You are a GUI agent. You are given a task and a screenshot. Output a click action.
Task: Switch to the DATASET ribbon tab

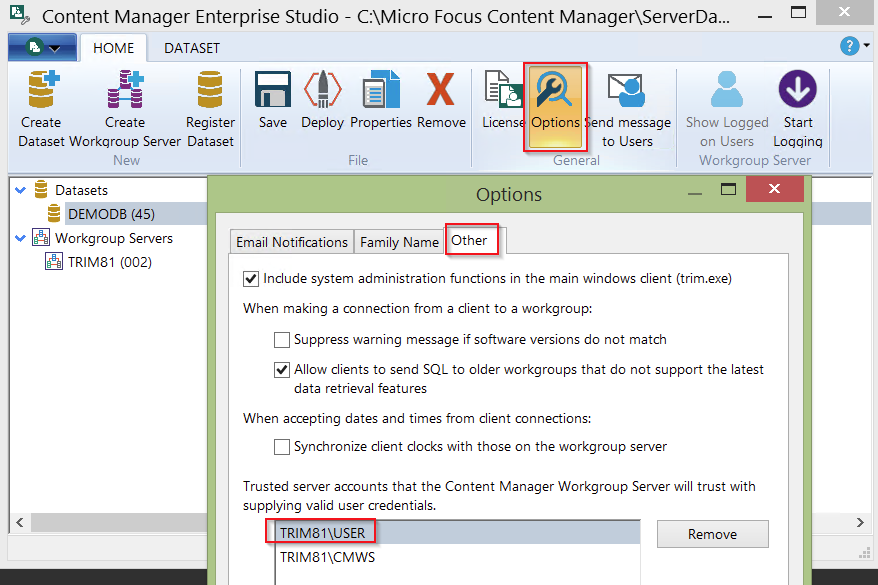192,48
